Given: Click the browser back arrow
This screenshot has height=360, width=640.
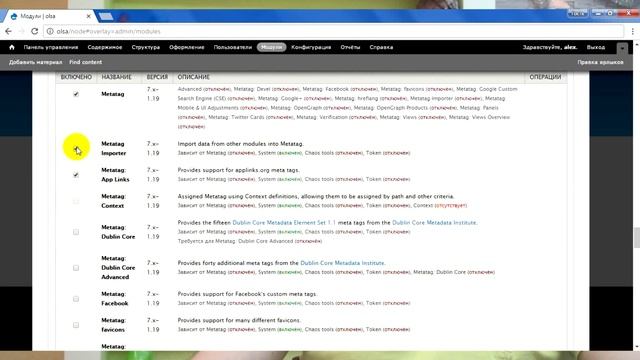Looking at the screenshot, I should click(9, 31).
